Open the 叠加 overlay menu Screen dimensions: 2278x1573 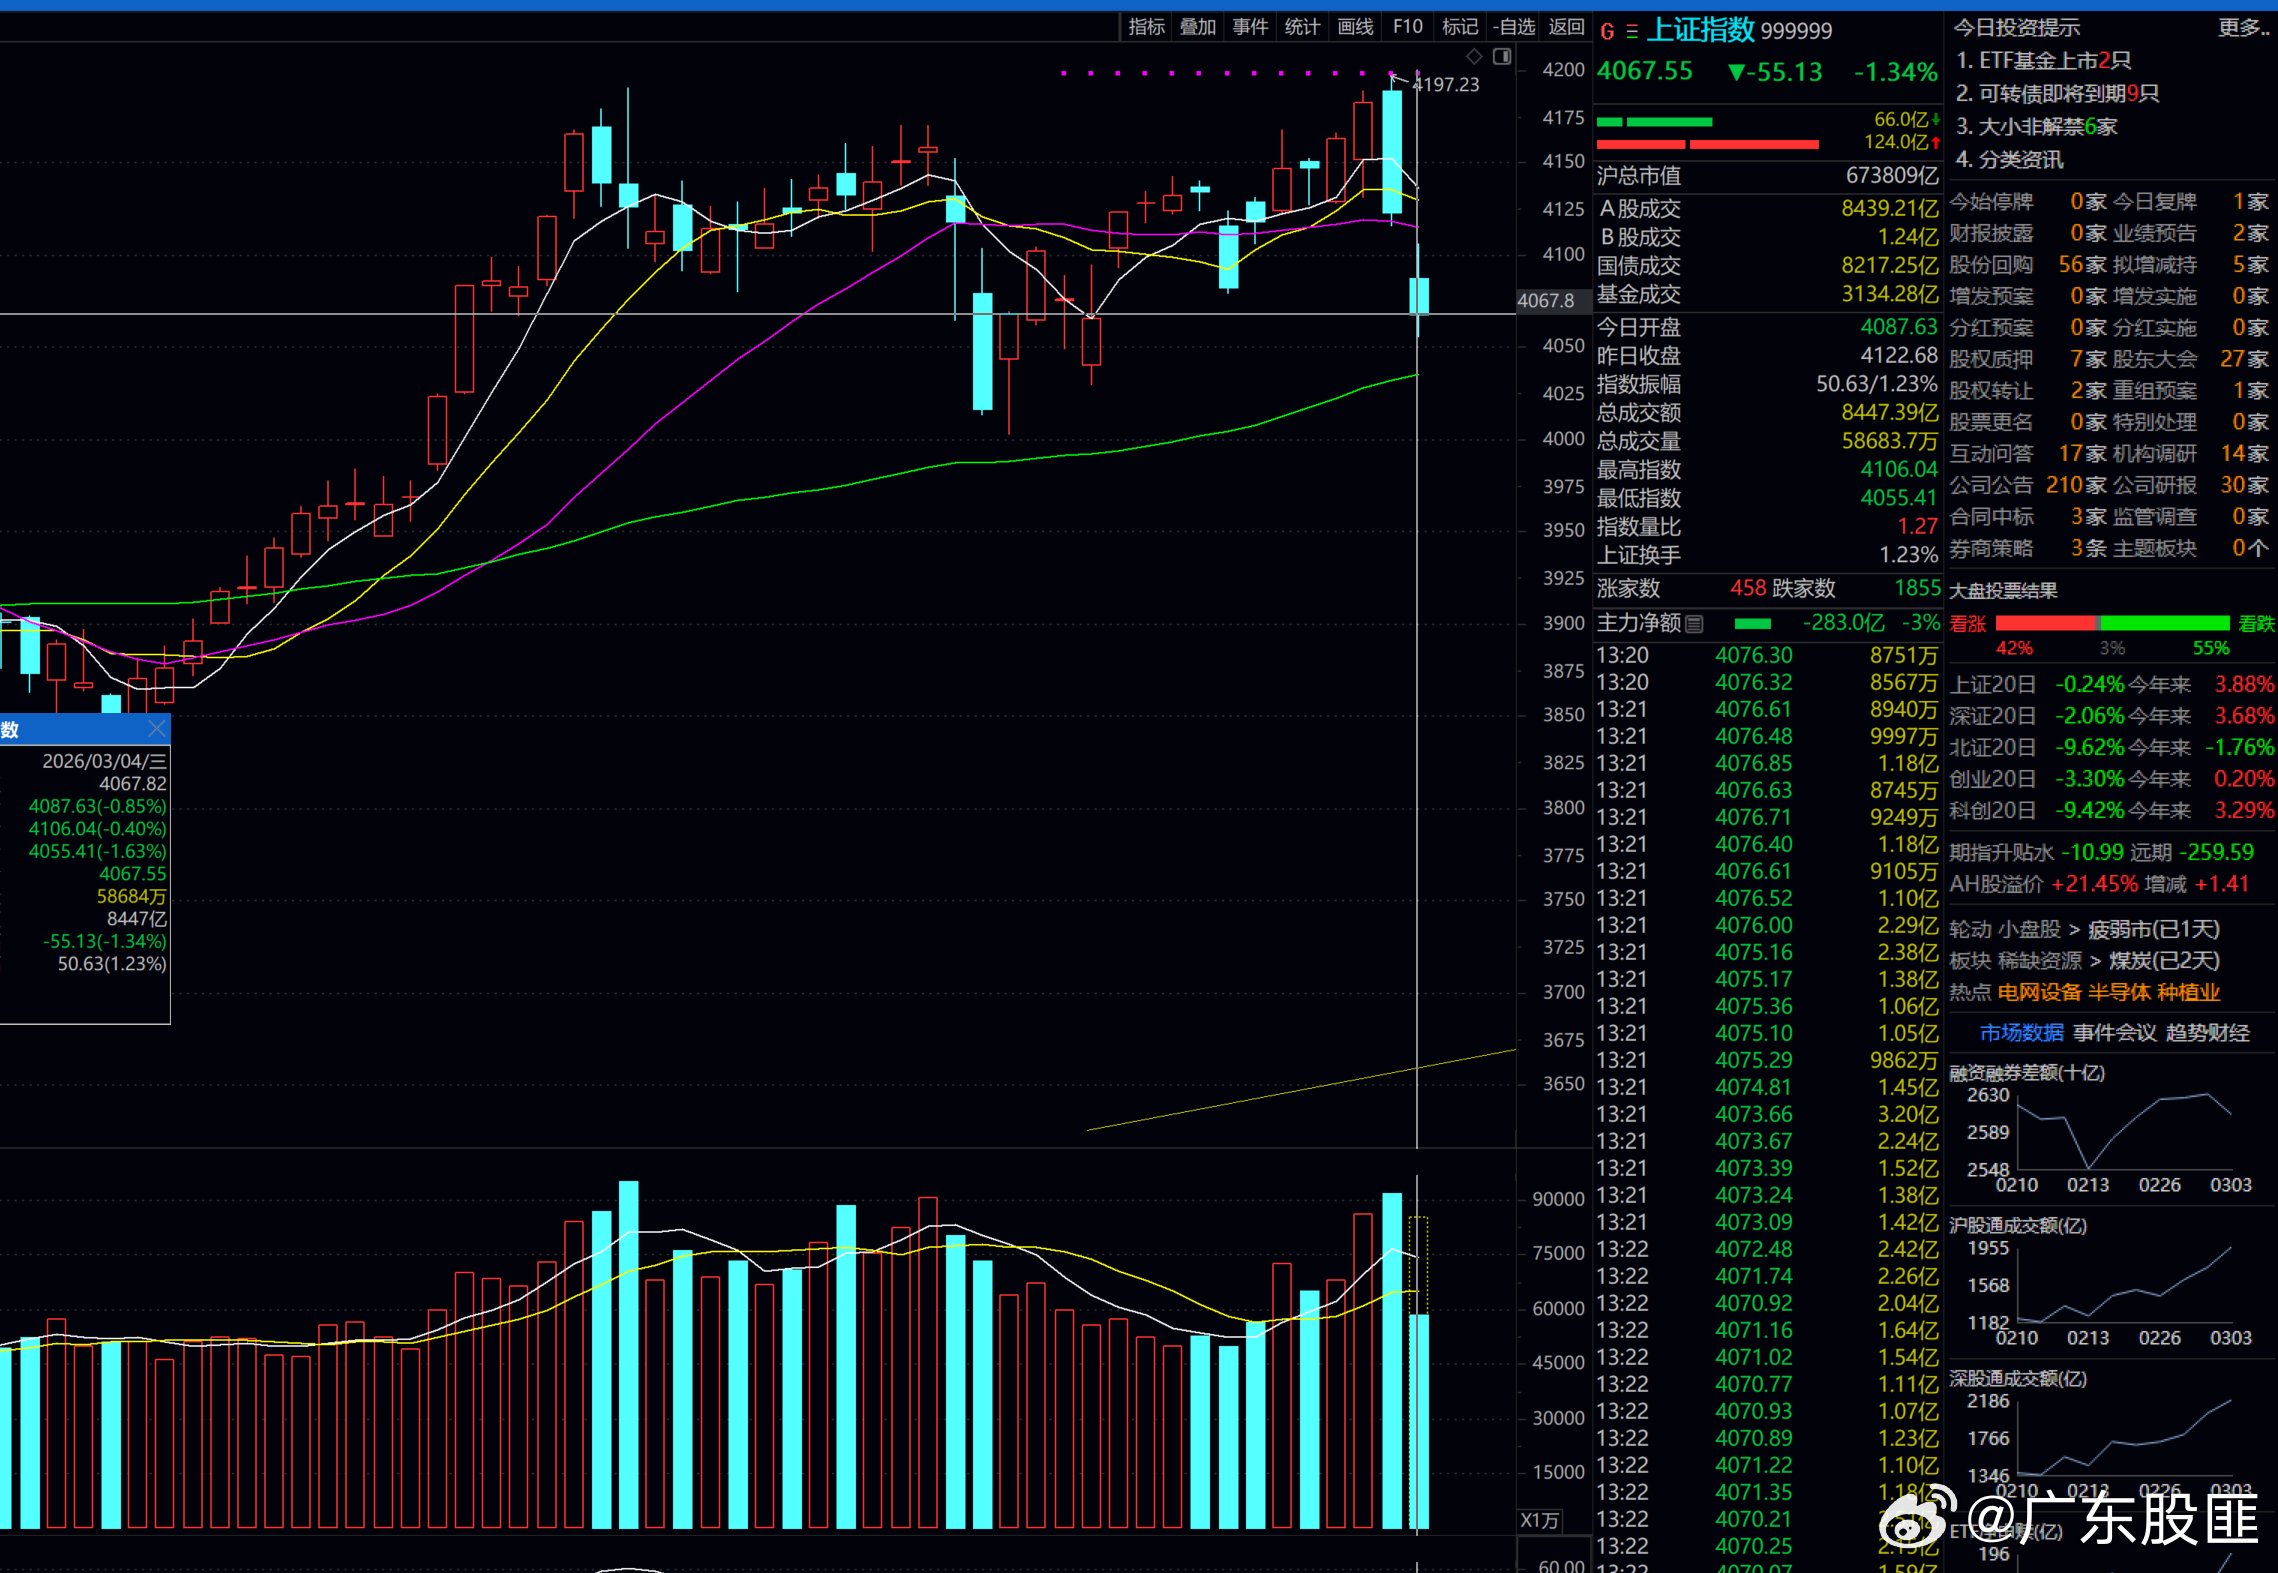point(1198,27)
